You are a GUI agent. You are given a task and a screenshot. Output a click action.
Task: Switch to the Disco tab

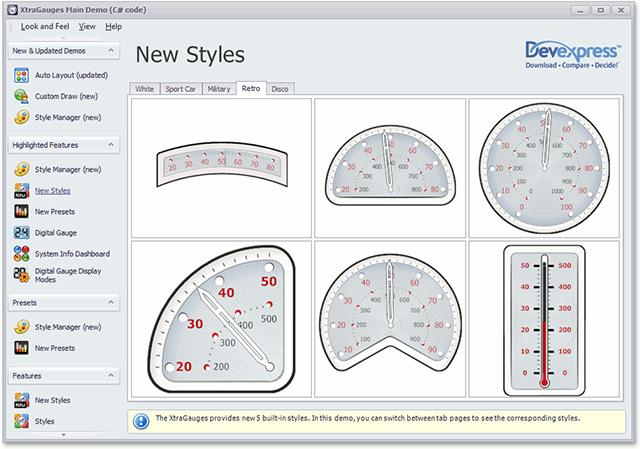281,89
